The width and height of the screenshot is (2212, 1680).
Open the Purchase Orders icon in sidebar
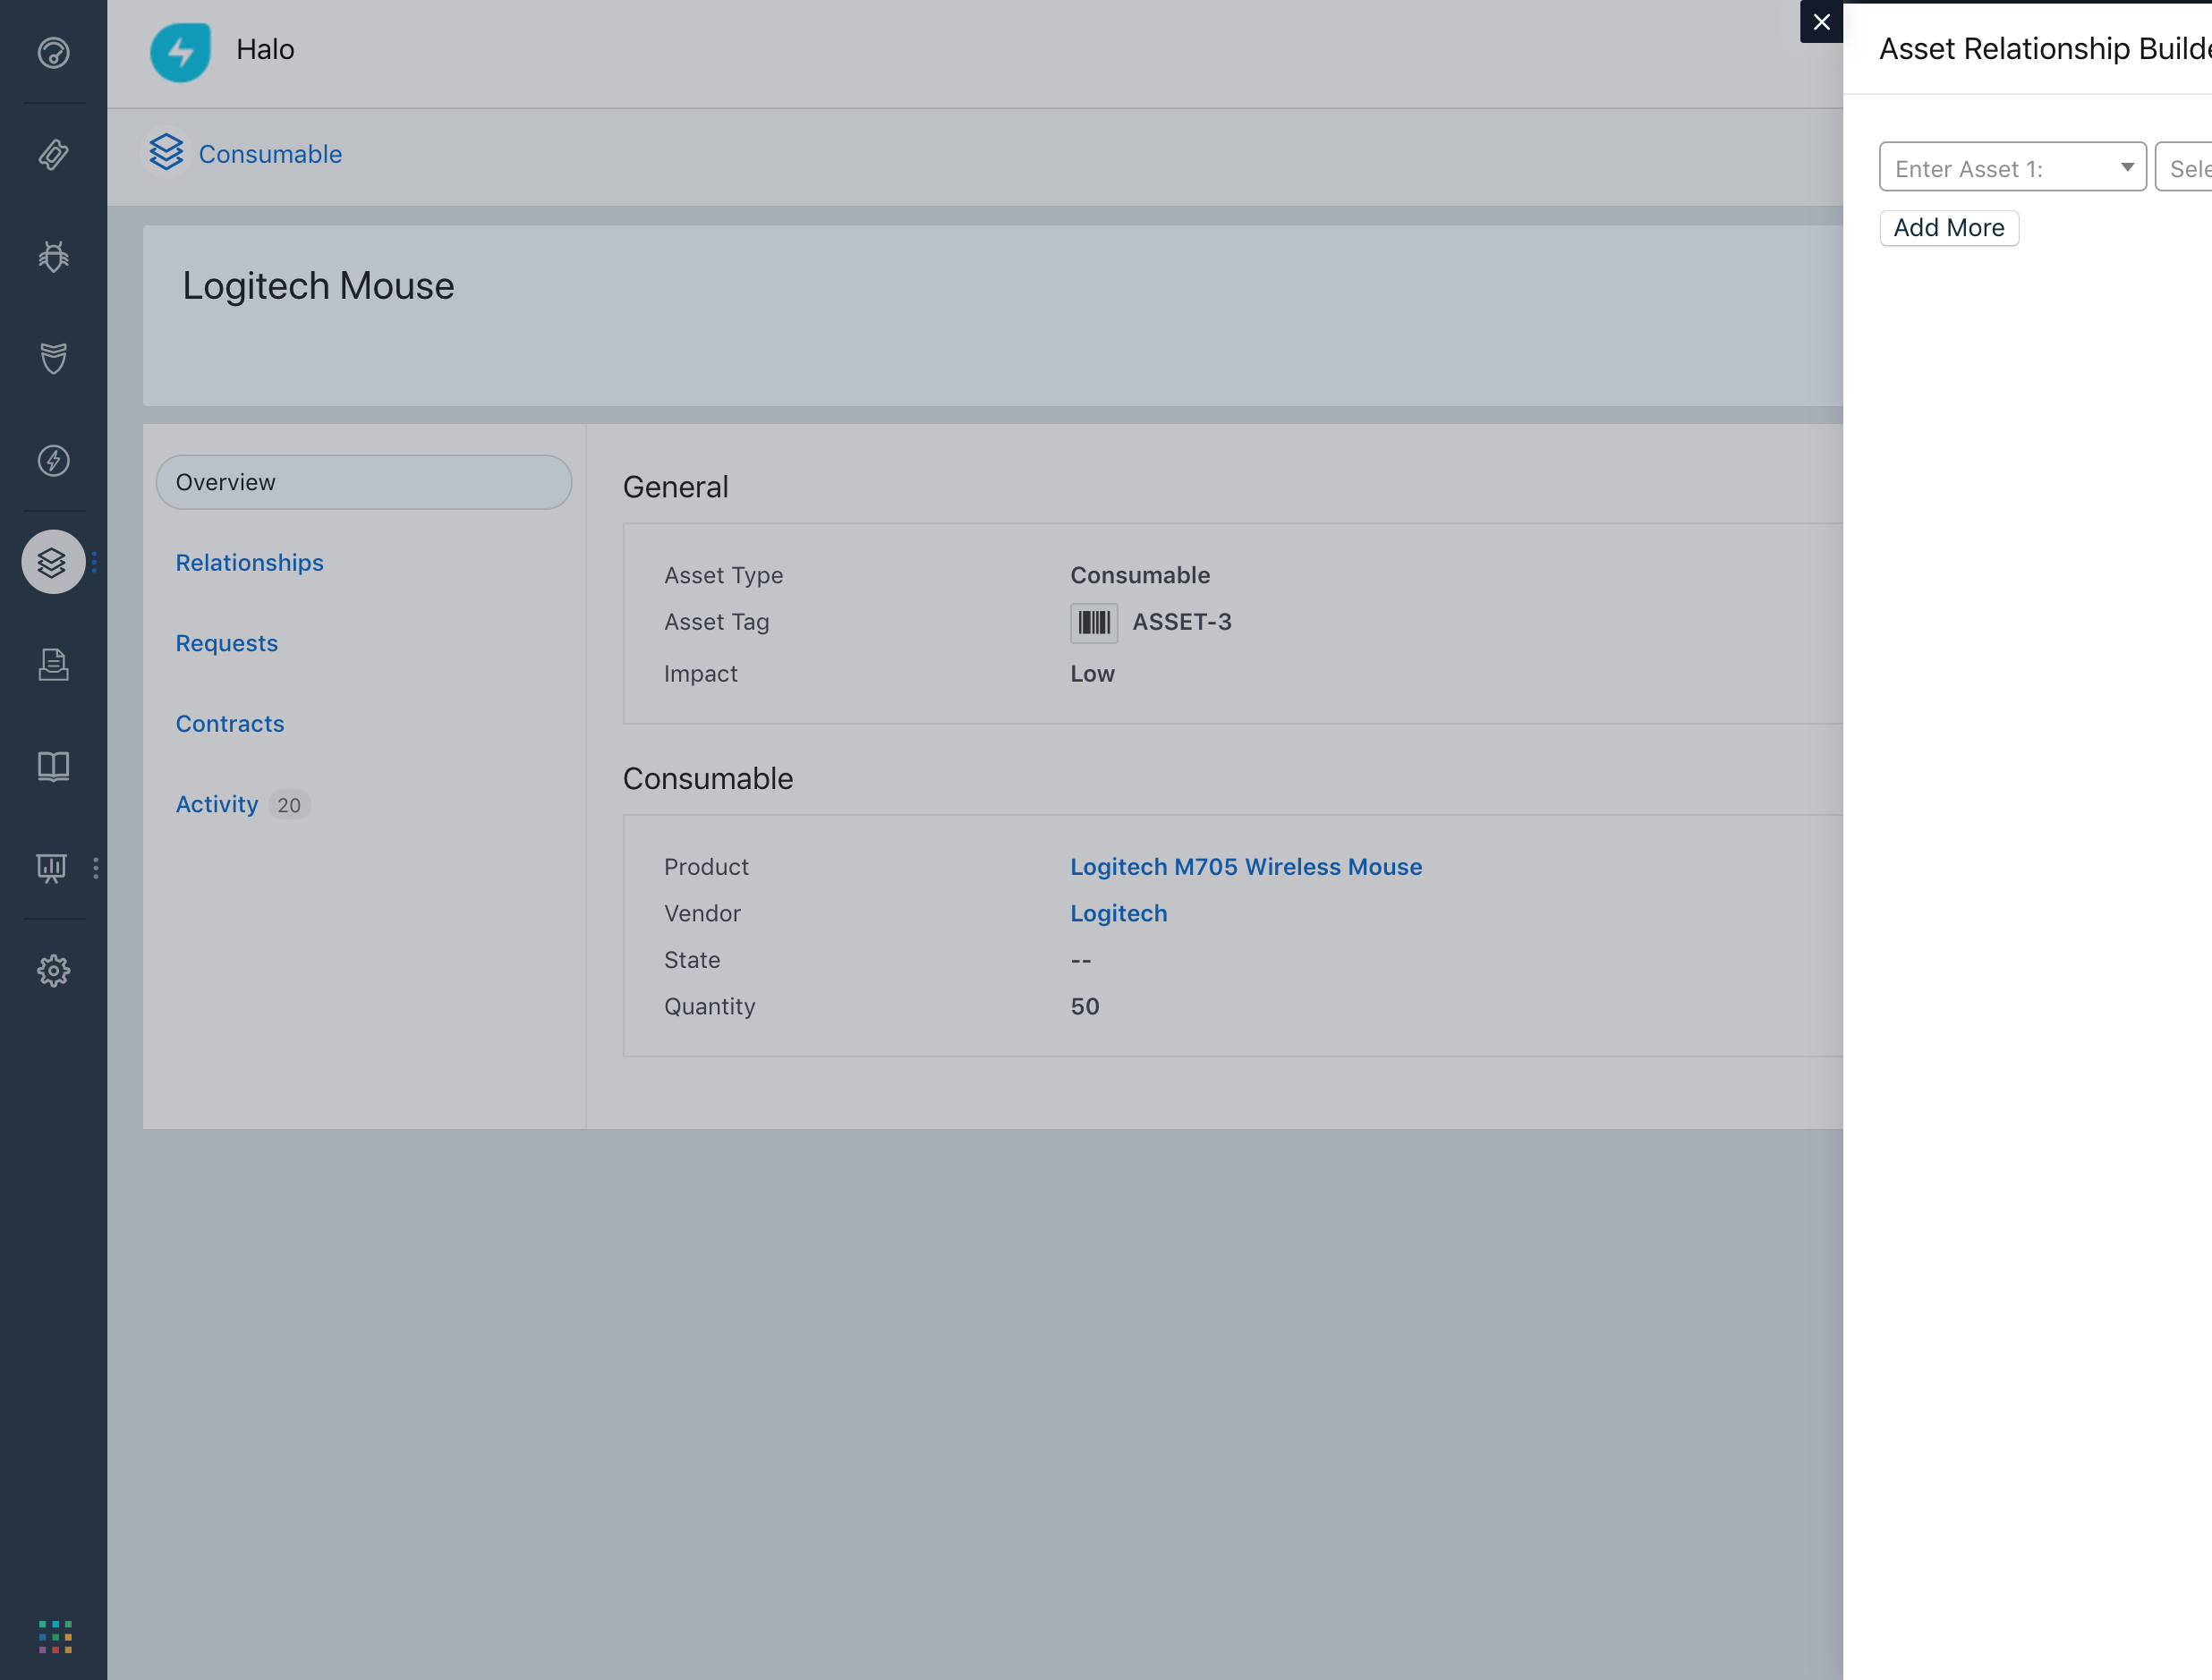[x=53, y=664]
